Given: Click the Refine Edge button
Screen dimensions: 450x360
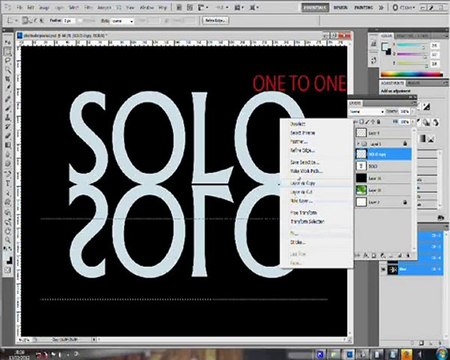Looking at the screenshot, I should pos(215,21).
